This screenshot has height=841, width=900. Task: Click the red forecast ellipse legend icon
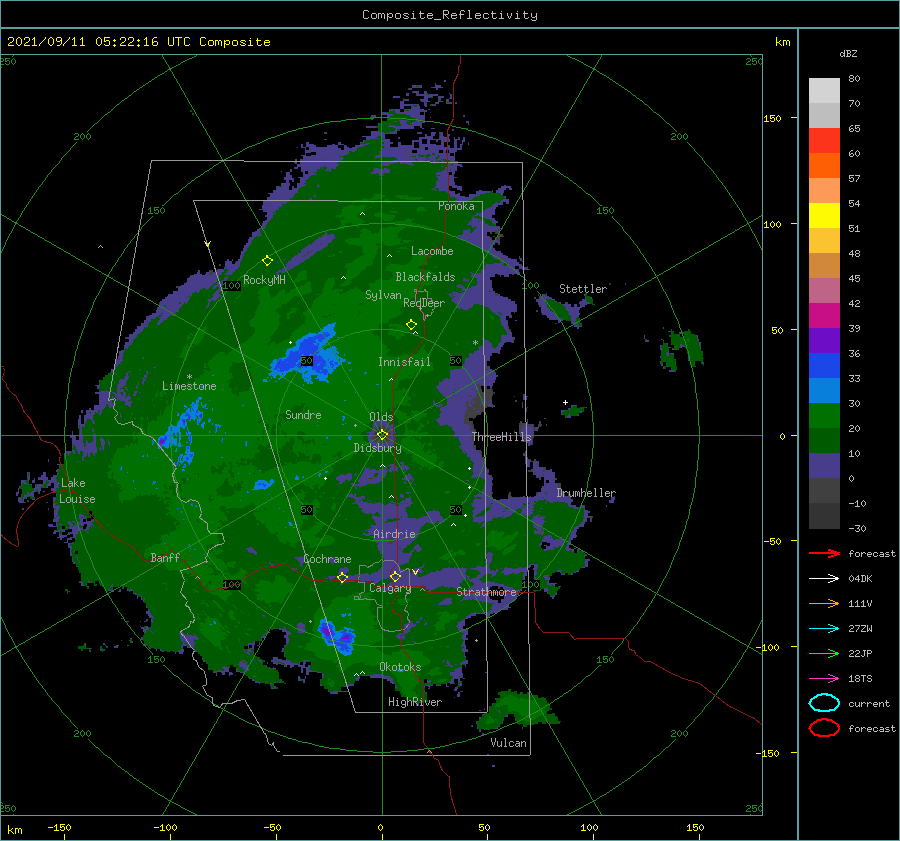pos(824,728)
